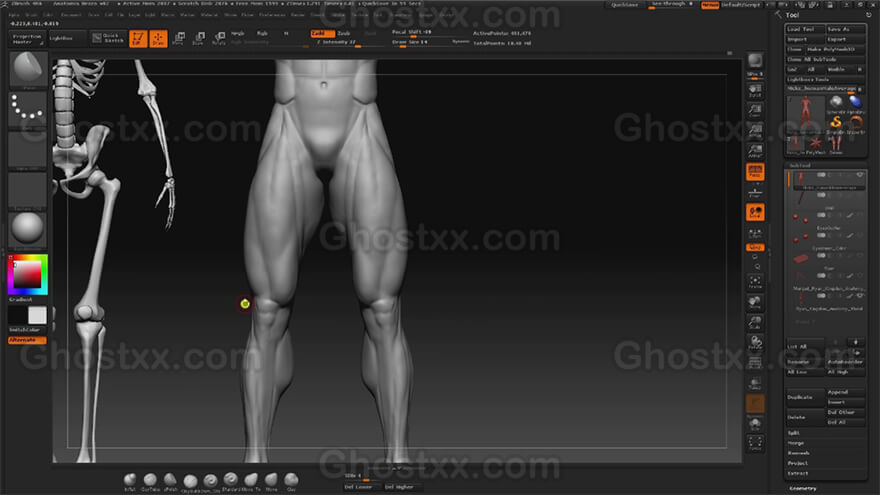Click the orange Alternate button
The width and height of the screenshot is (880, 495).
(27, 340)
